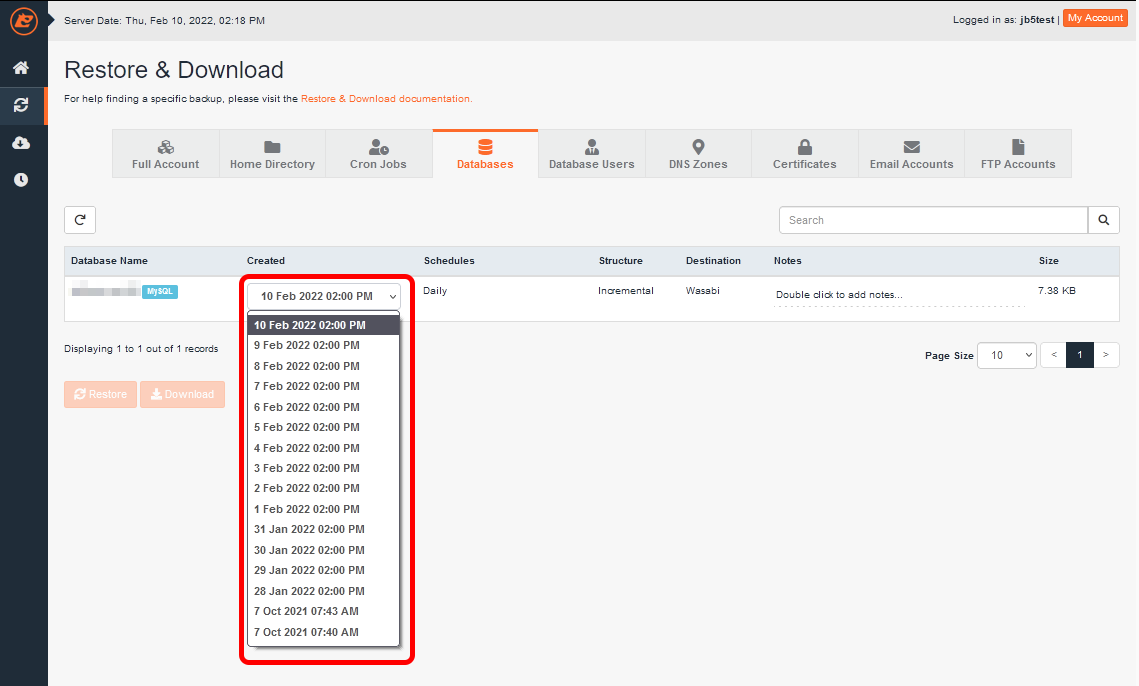1139x686 pixels.
Task: Click the Search input field
Action: 933,220
